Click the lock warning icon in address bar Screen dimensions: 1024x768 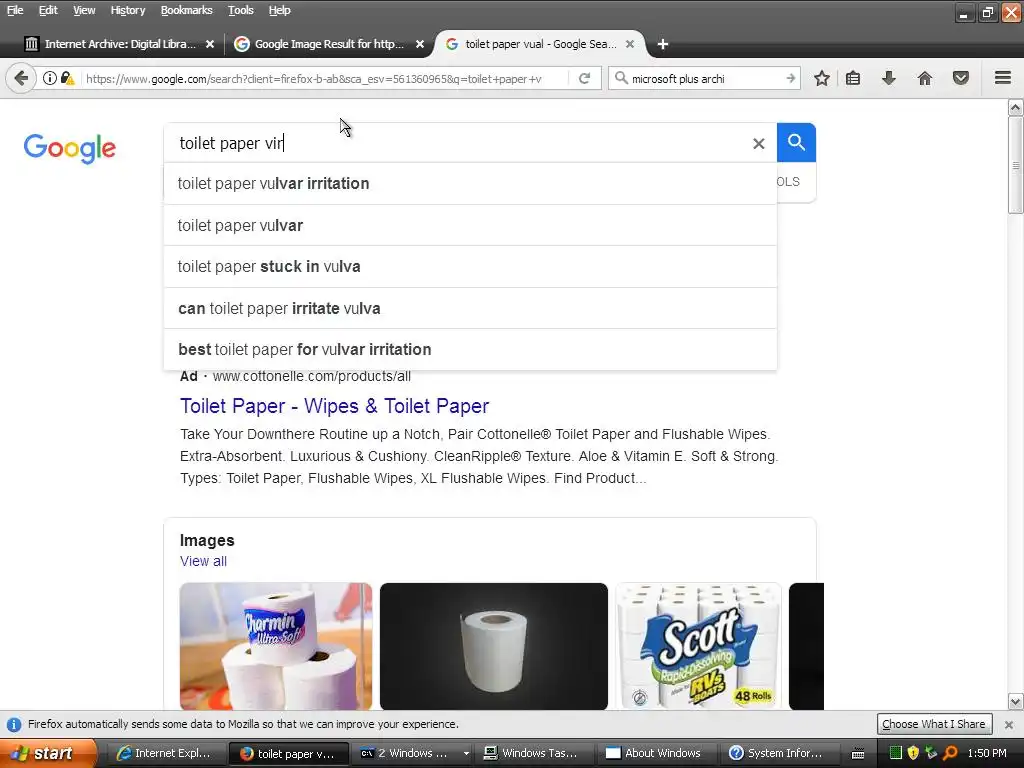67,78
